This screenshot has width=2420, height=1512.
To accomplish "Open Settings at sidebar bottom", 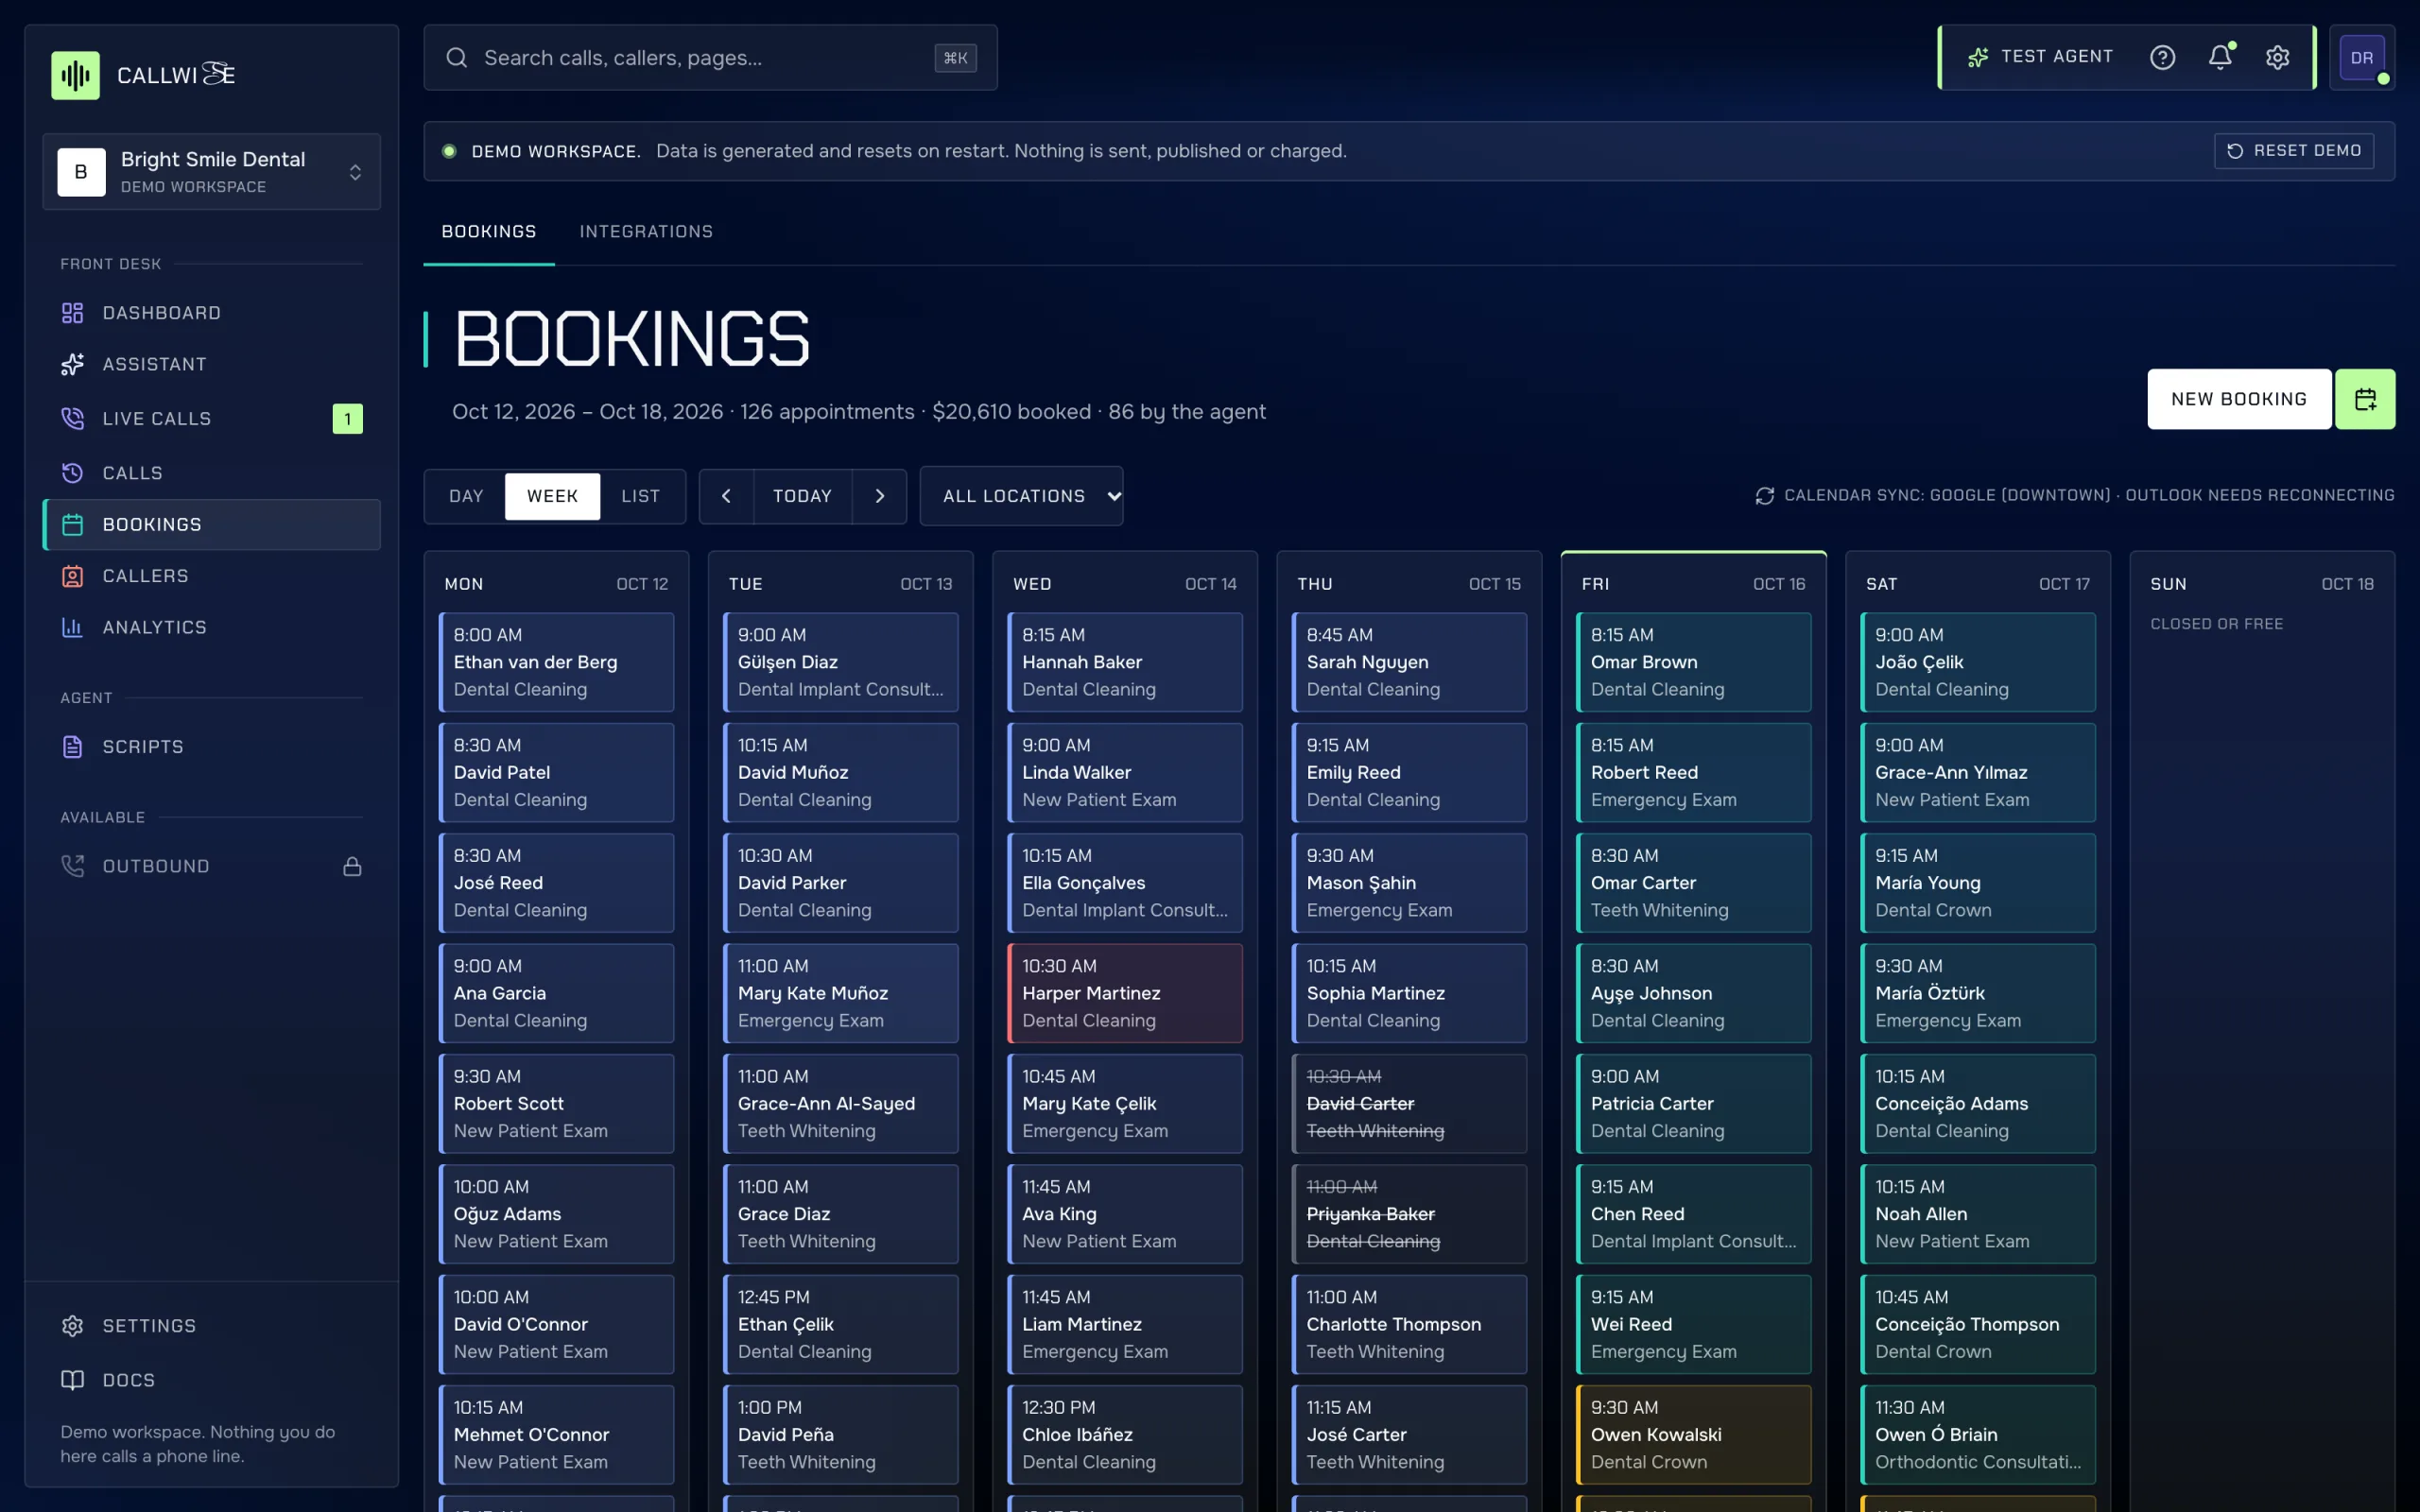I will (212, 1325).
